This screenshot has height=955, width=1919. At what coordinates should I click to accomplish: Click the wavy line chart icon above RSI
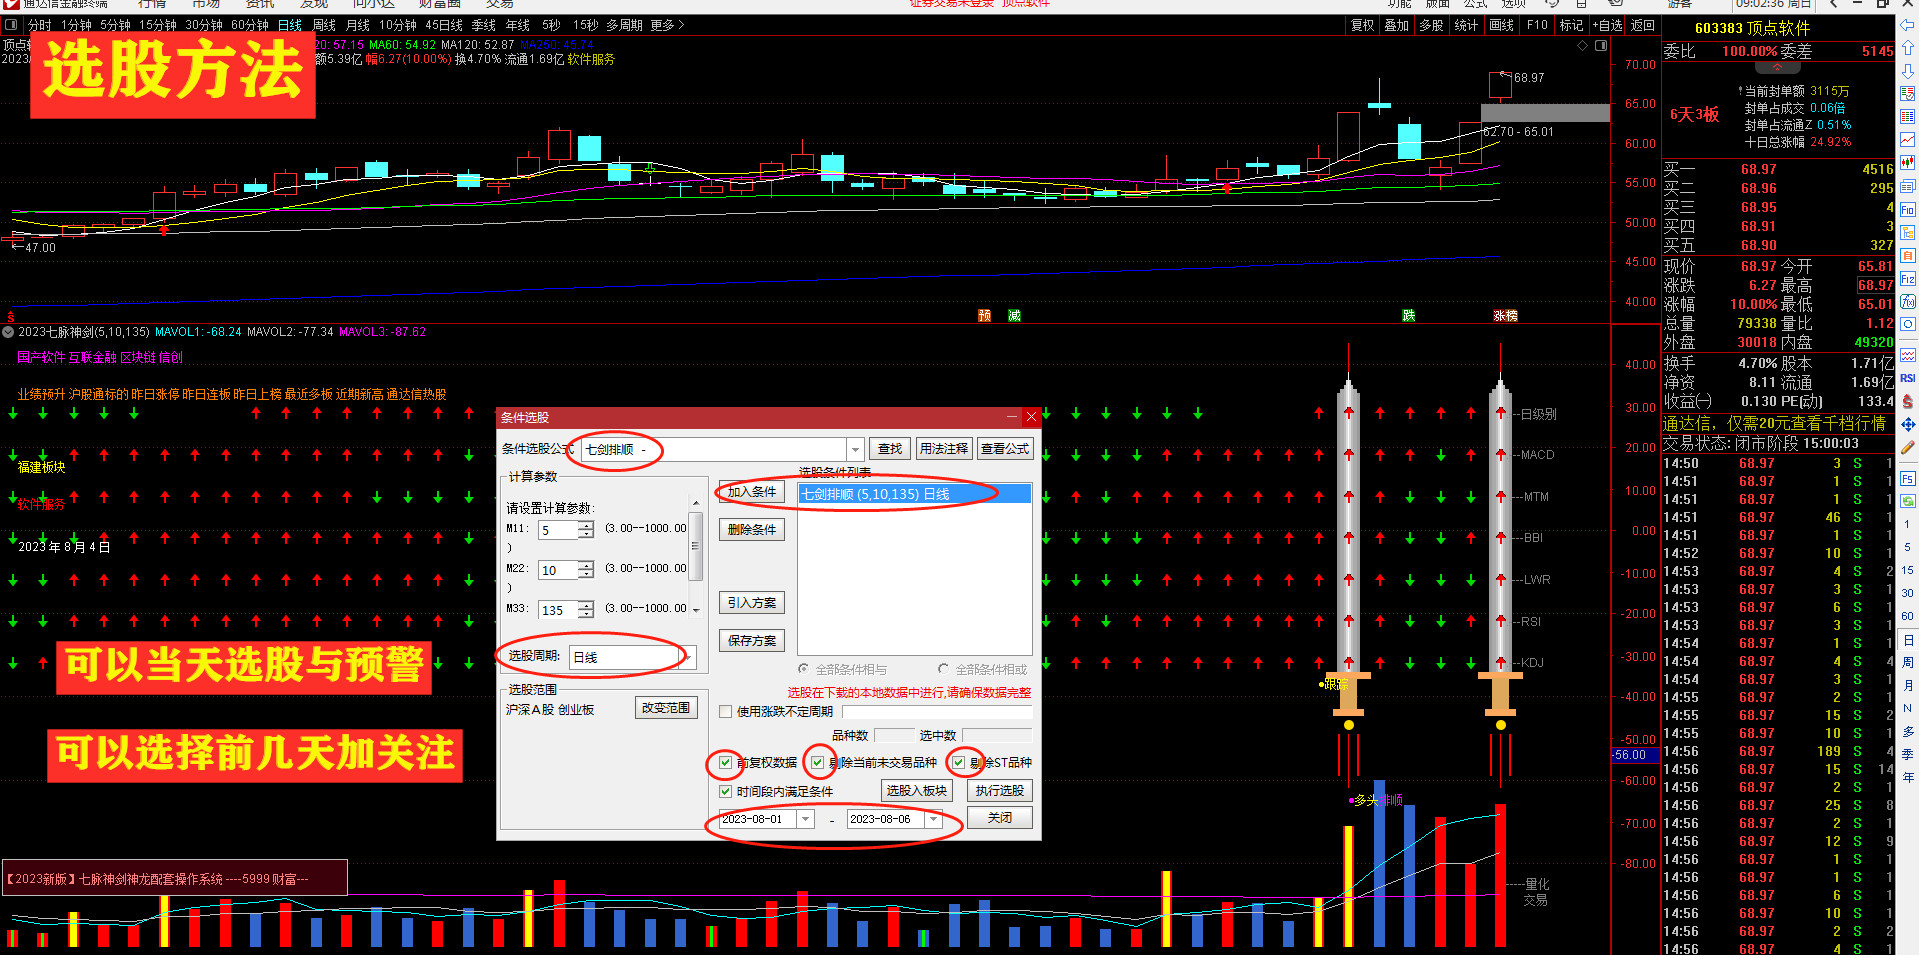coord(1907,355)
